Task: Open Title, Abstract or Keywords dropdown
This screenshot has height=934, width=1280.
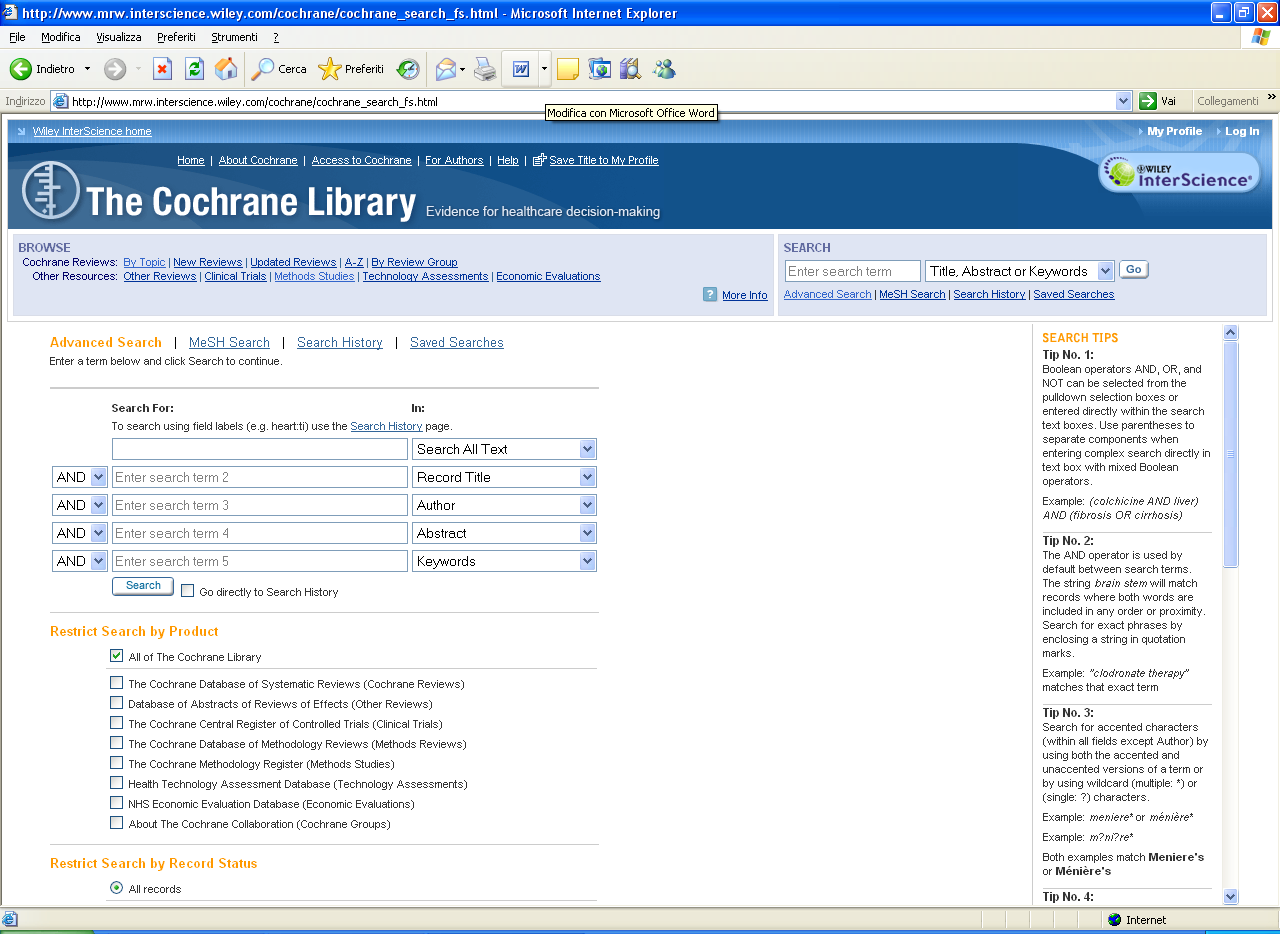Action: click(x=1020, y=271)
